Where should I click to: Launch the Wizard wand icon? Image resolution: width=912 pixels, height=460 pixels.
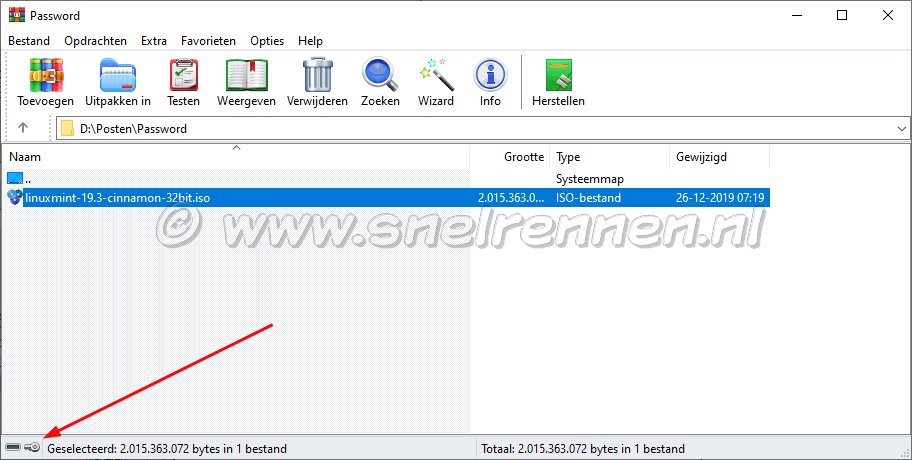(435, 75)
